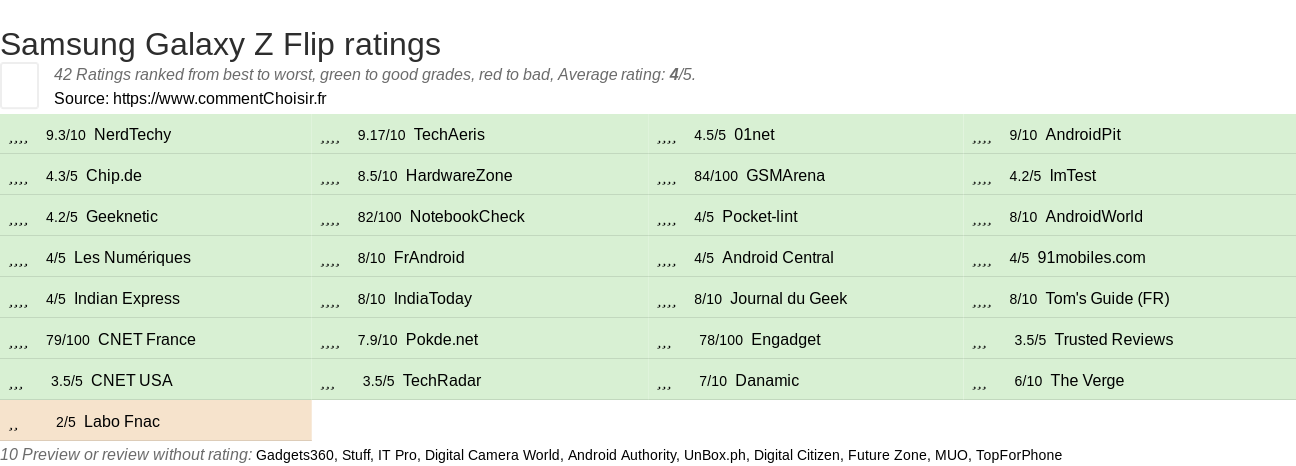Click Android Central 4/5 entry
Screen dimensions: 1296x466
point(806,258)
